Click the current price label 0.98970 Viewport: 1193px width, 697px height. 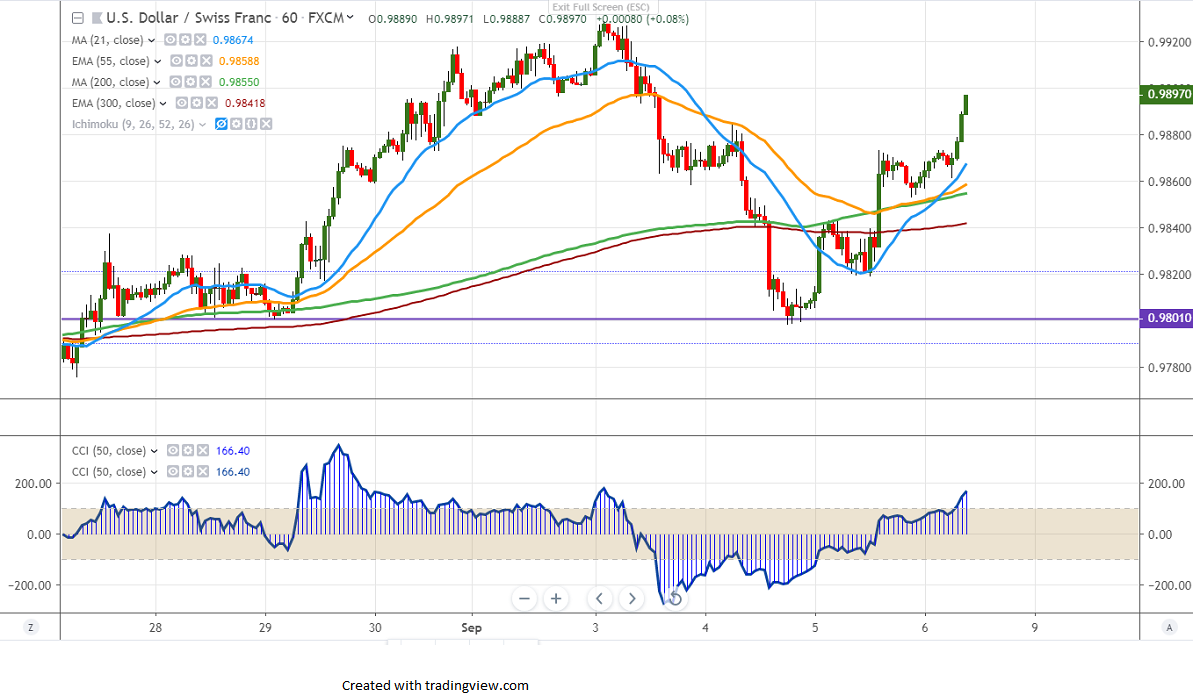click(x=1166, y=94)
